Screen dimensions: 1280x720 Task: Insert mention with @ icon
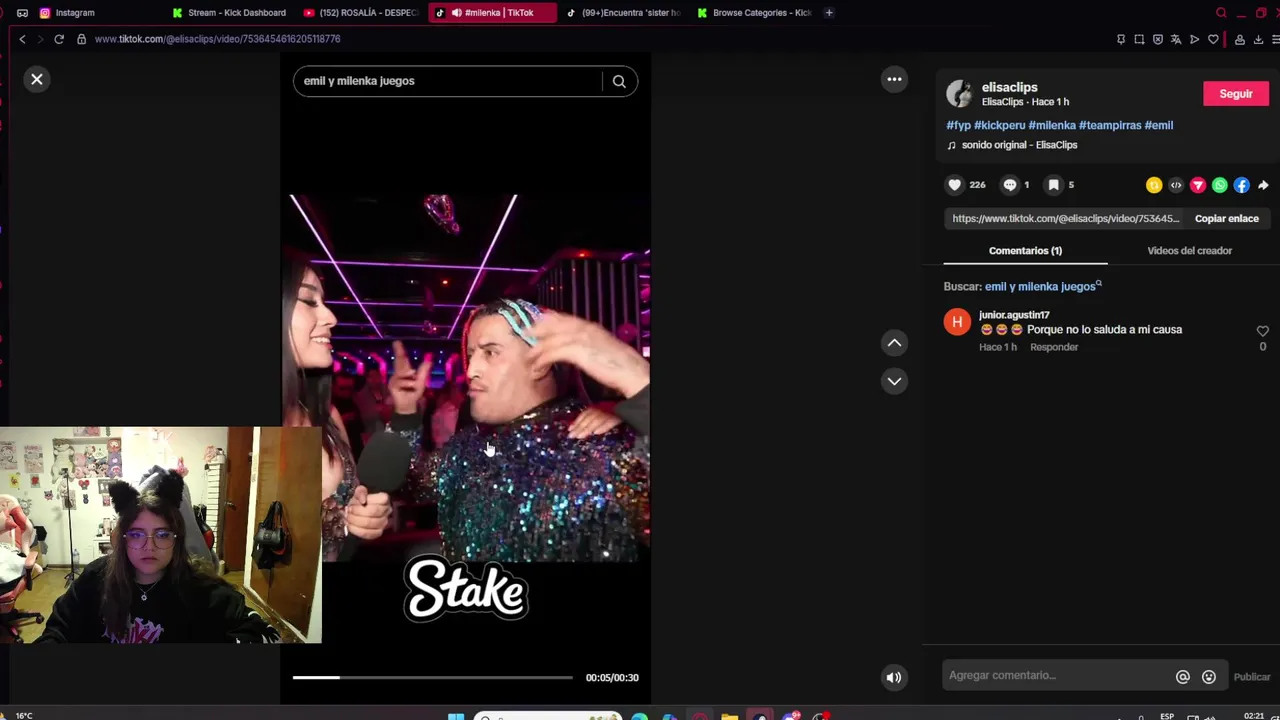[x=1182, y=677]
